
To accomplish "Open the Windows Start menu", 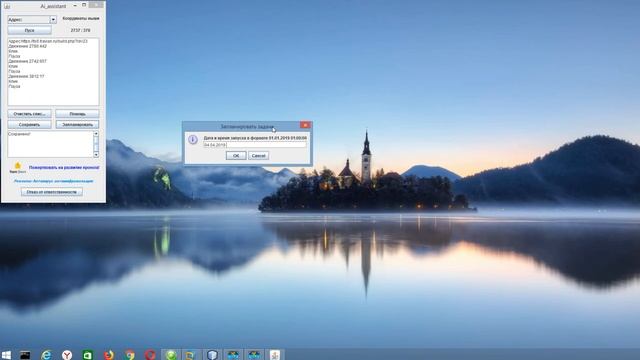I will [6, 355].
